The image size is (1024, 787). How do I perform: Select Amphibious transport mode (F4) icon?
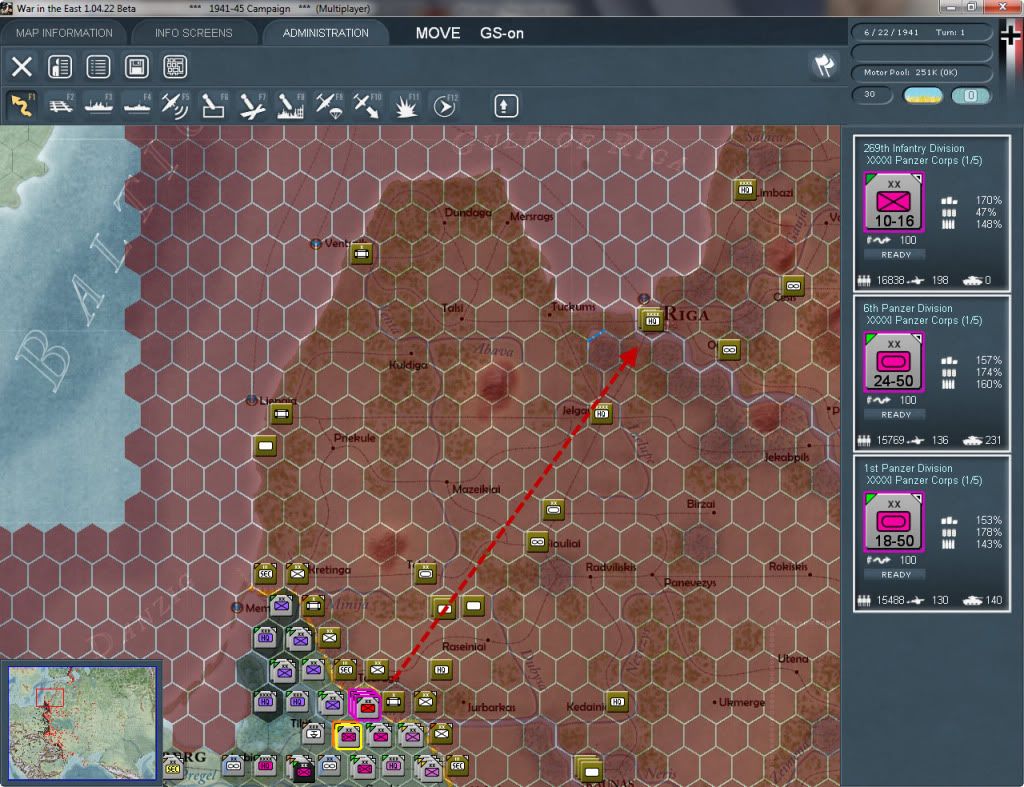click(137, 106)
